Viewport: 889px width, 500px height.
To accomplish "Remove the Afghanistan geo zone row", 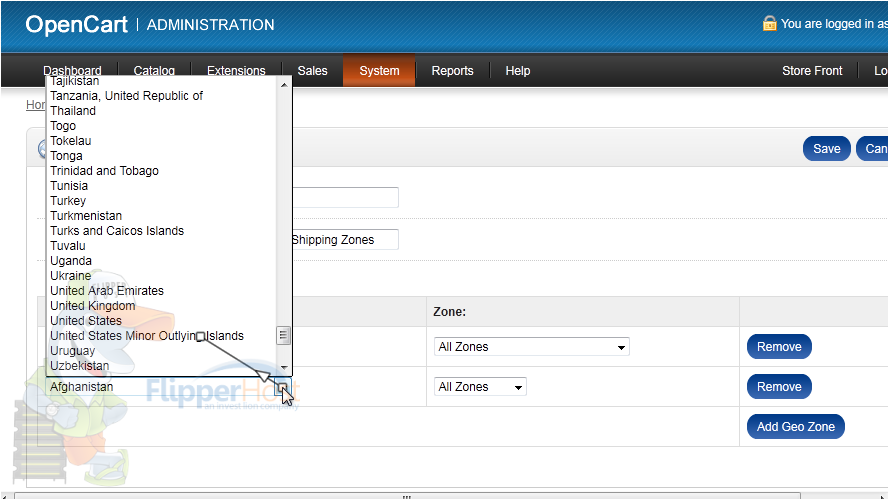I will pyautogui.click(x=779, y=387).
